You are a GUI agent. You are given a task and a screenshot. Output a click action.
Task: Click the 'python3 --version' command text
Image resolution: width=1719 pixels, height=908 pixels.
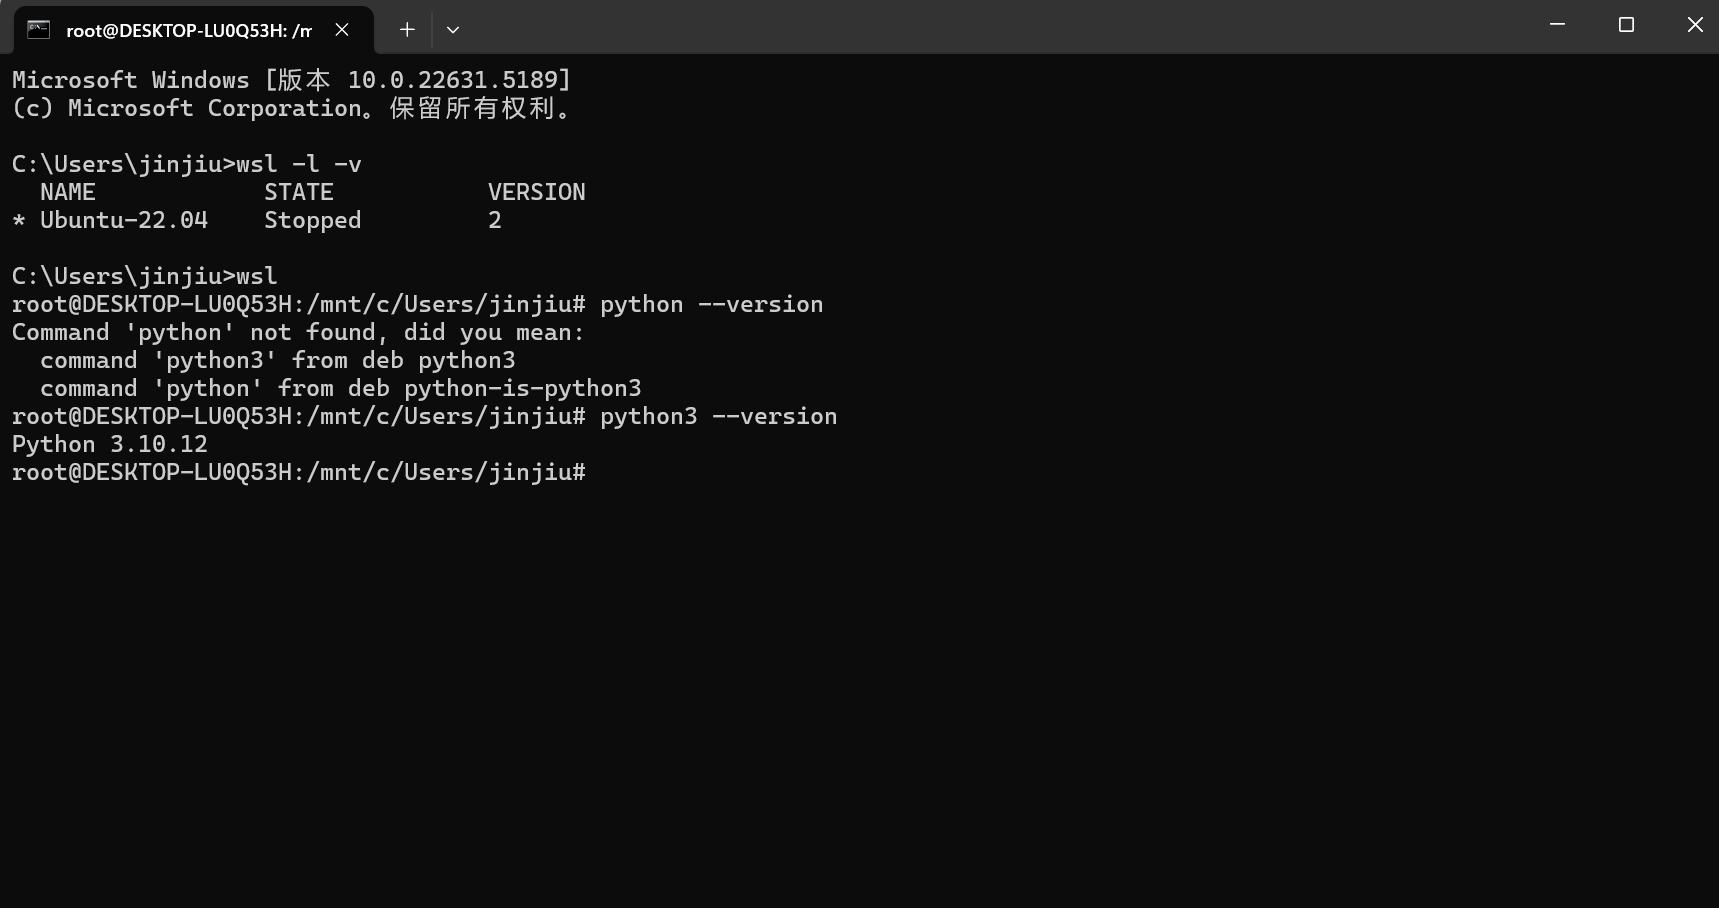click(718, 416)
